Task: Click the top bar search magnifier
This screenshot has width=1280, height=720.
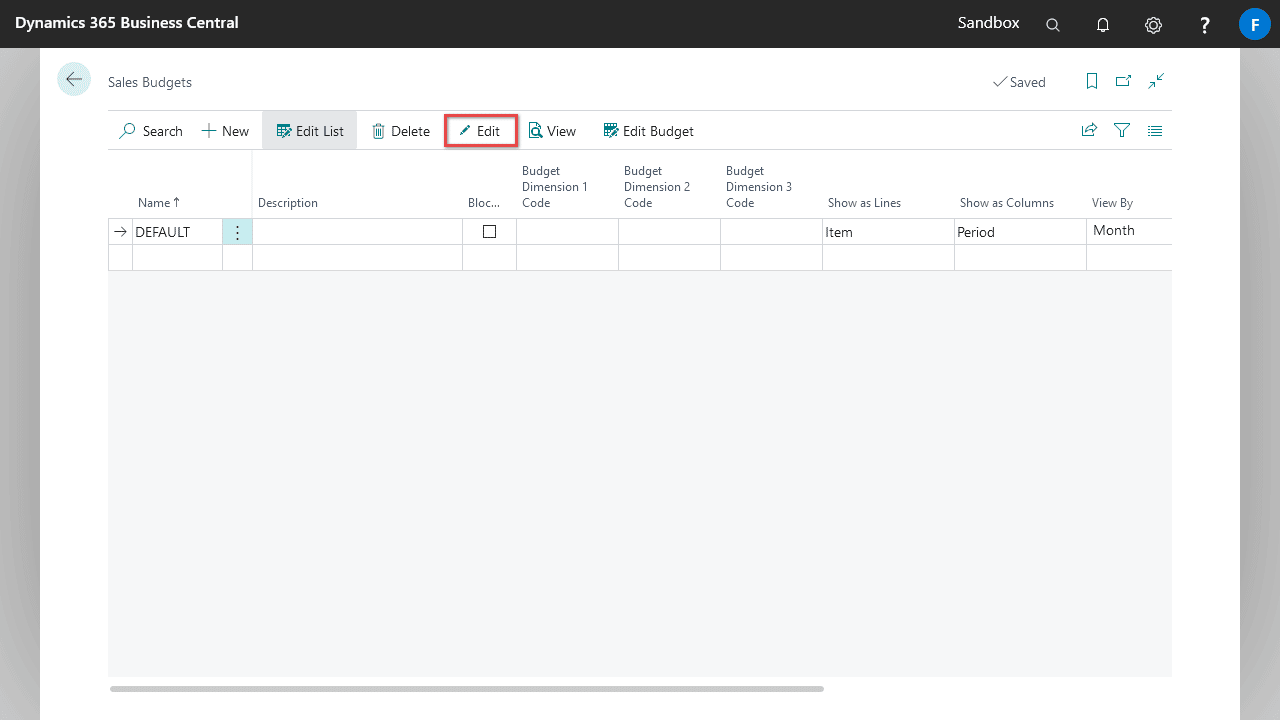Action: 1053,25
